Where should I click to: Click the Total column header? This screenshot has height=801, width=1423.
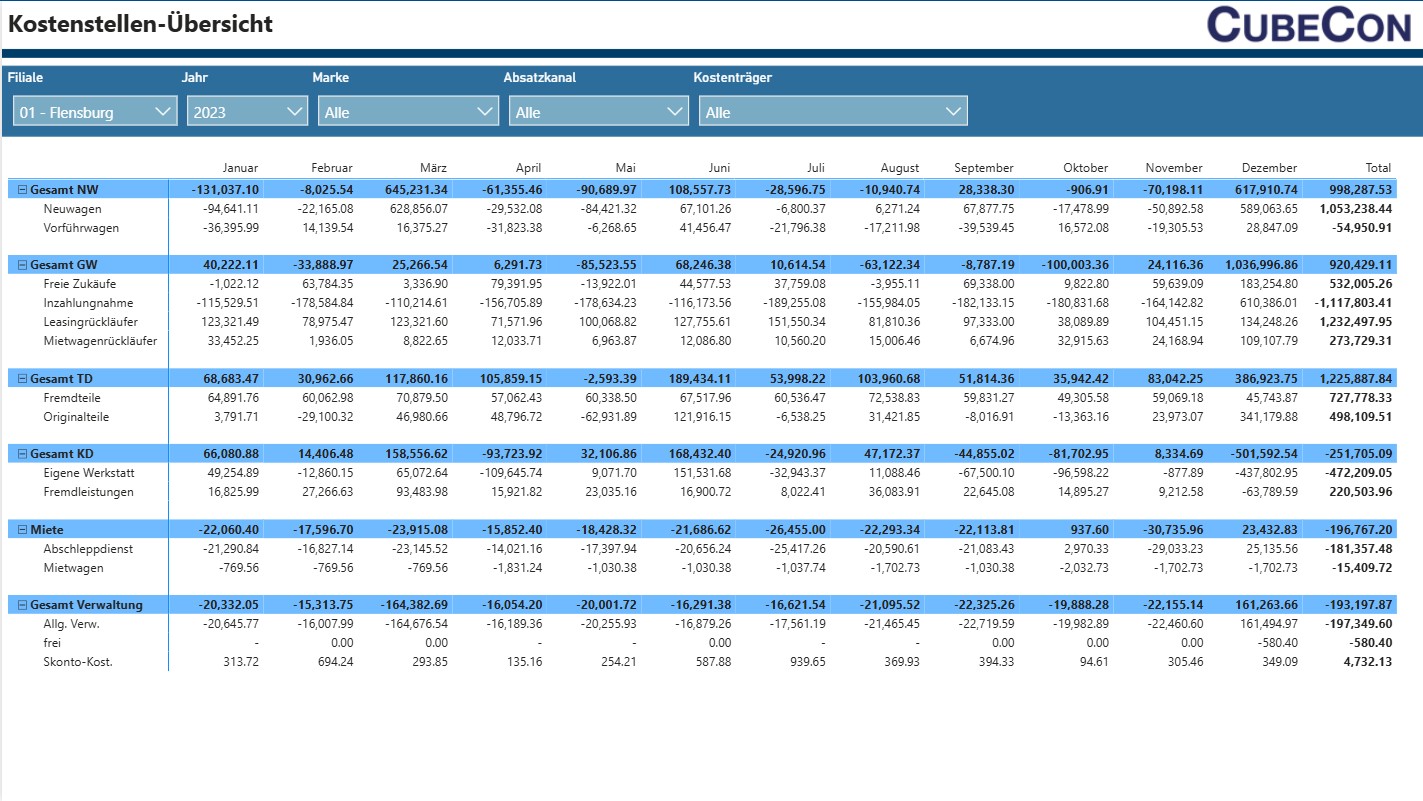coord(1378,168)
